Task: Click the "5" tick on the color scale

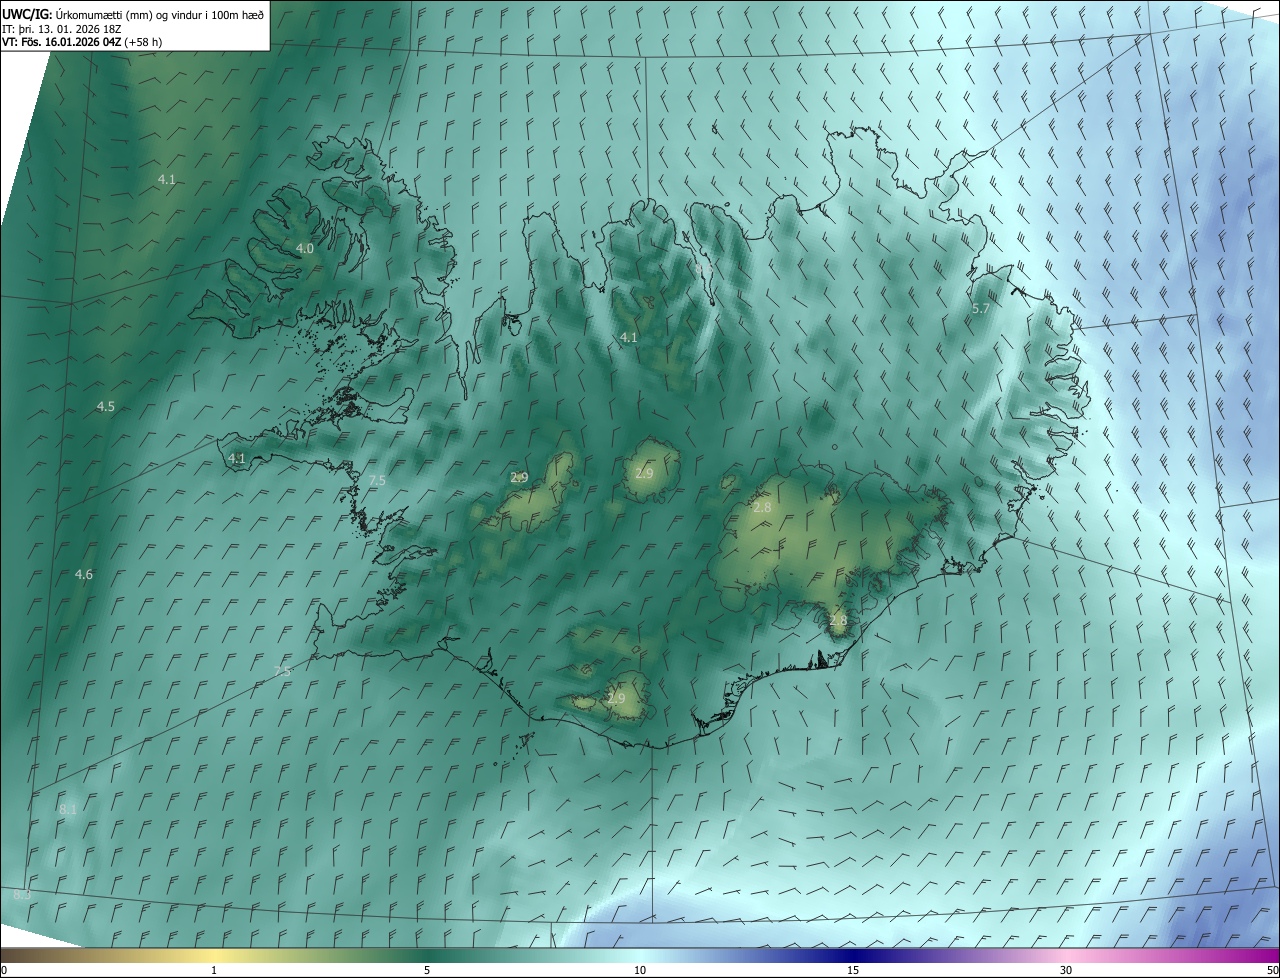Action: click(x=427, y=970)
